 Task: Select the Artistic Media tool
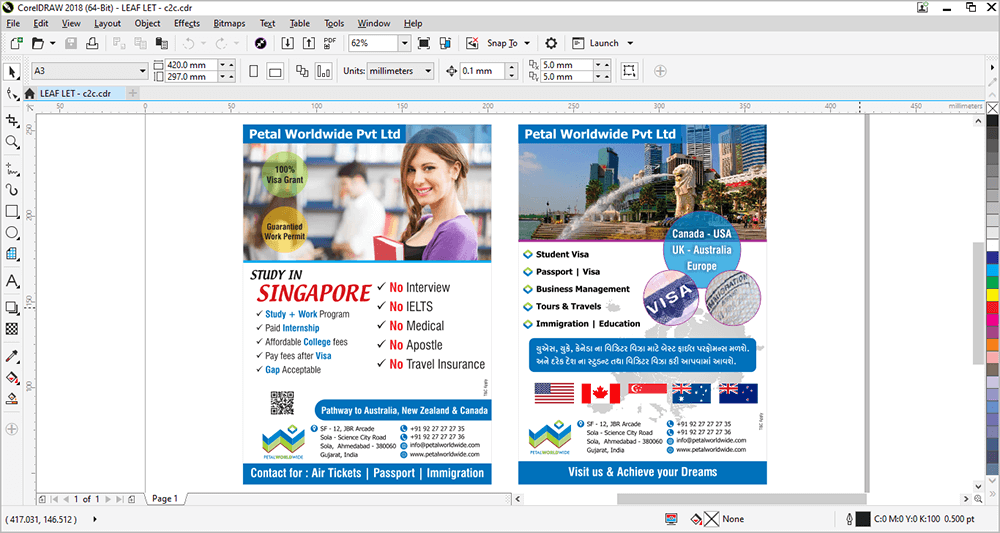coord(12,190)
